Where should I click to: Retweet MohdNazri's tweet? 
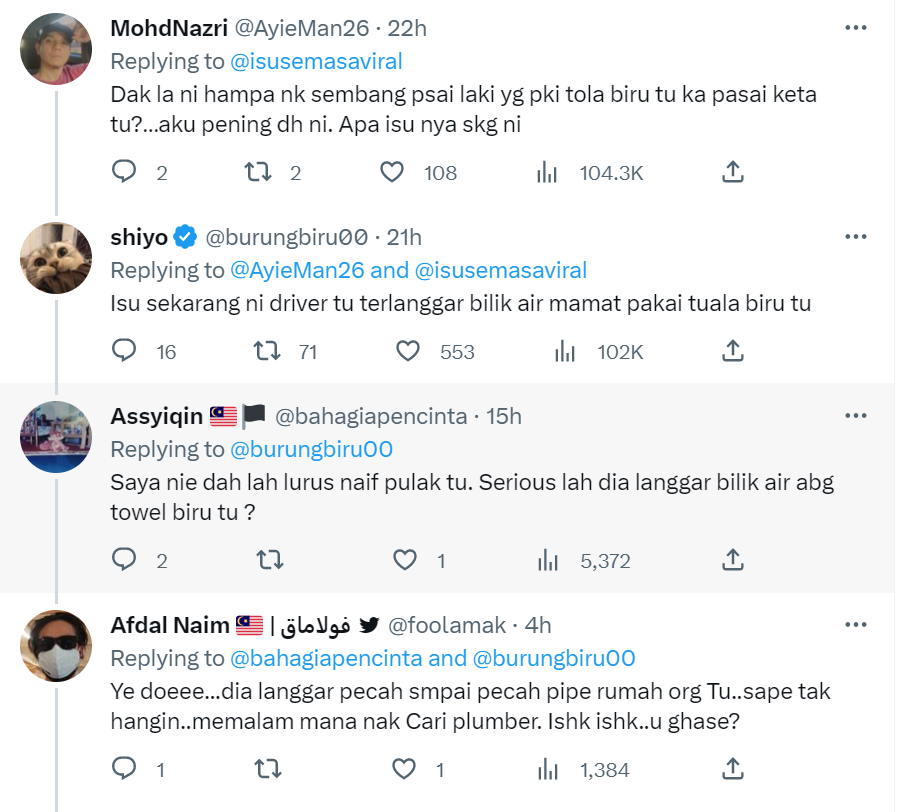(x=258, y=172)
